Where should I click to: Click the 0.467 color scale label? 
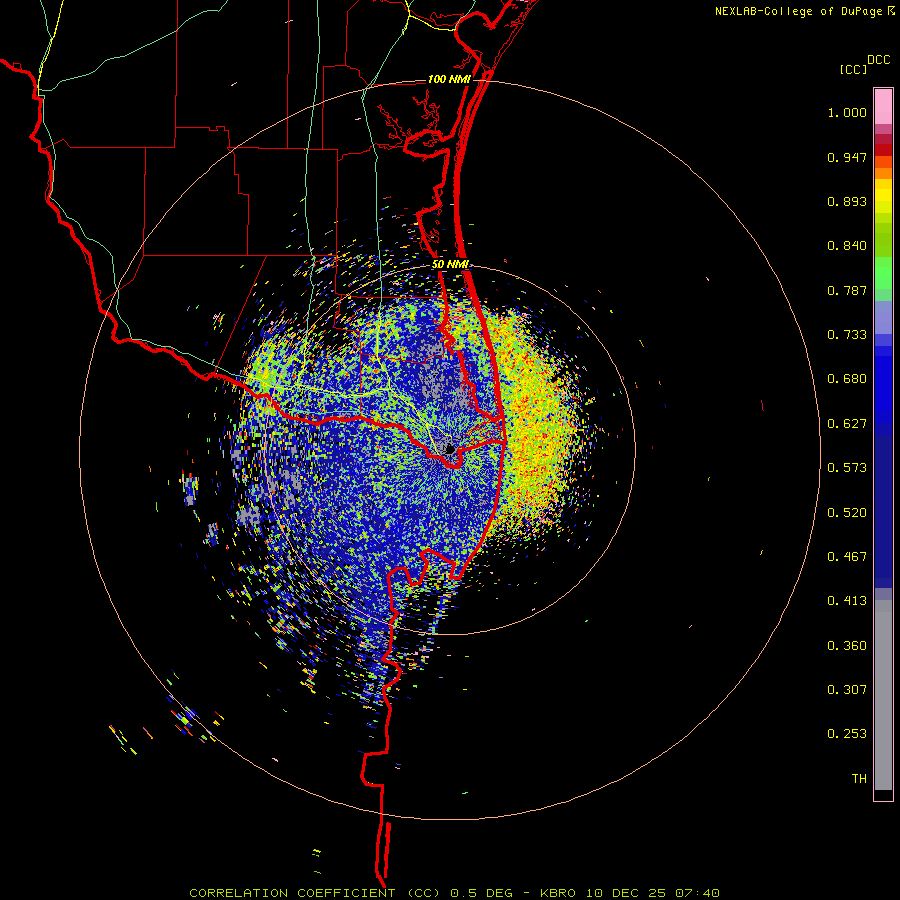pyautogui.click(x=847, y=557)
